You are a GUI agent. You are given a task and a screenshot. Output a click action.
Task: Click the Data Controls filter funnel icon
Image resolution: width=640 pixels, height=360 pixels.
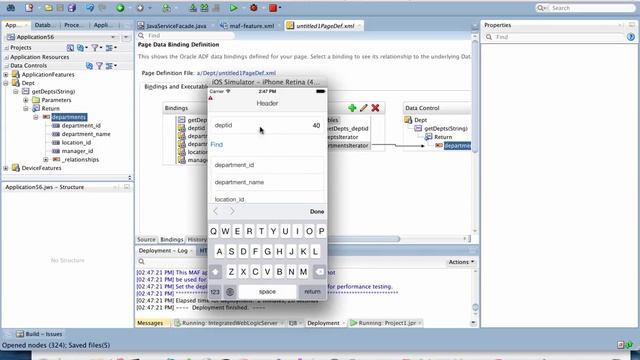tap(99, 65)
